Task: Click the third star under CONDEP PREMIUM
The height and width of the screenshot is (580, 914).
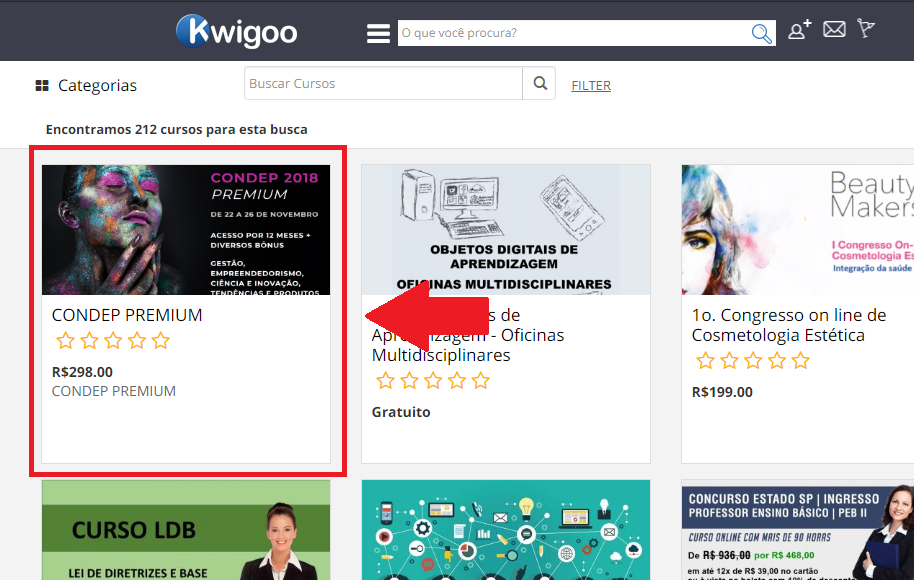Action: click(x=113, y=340)
